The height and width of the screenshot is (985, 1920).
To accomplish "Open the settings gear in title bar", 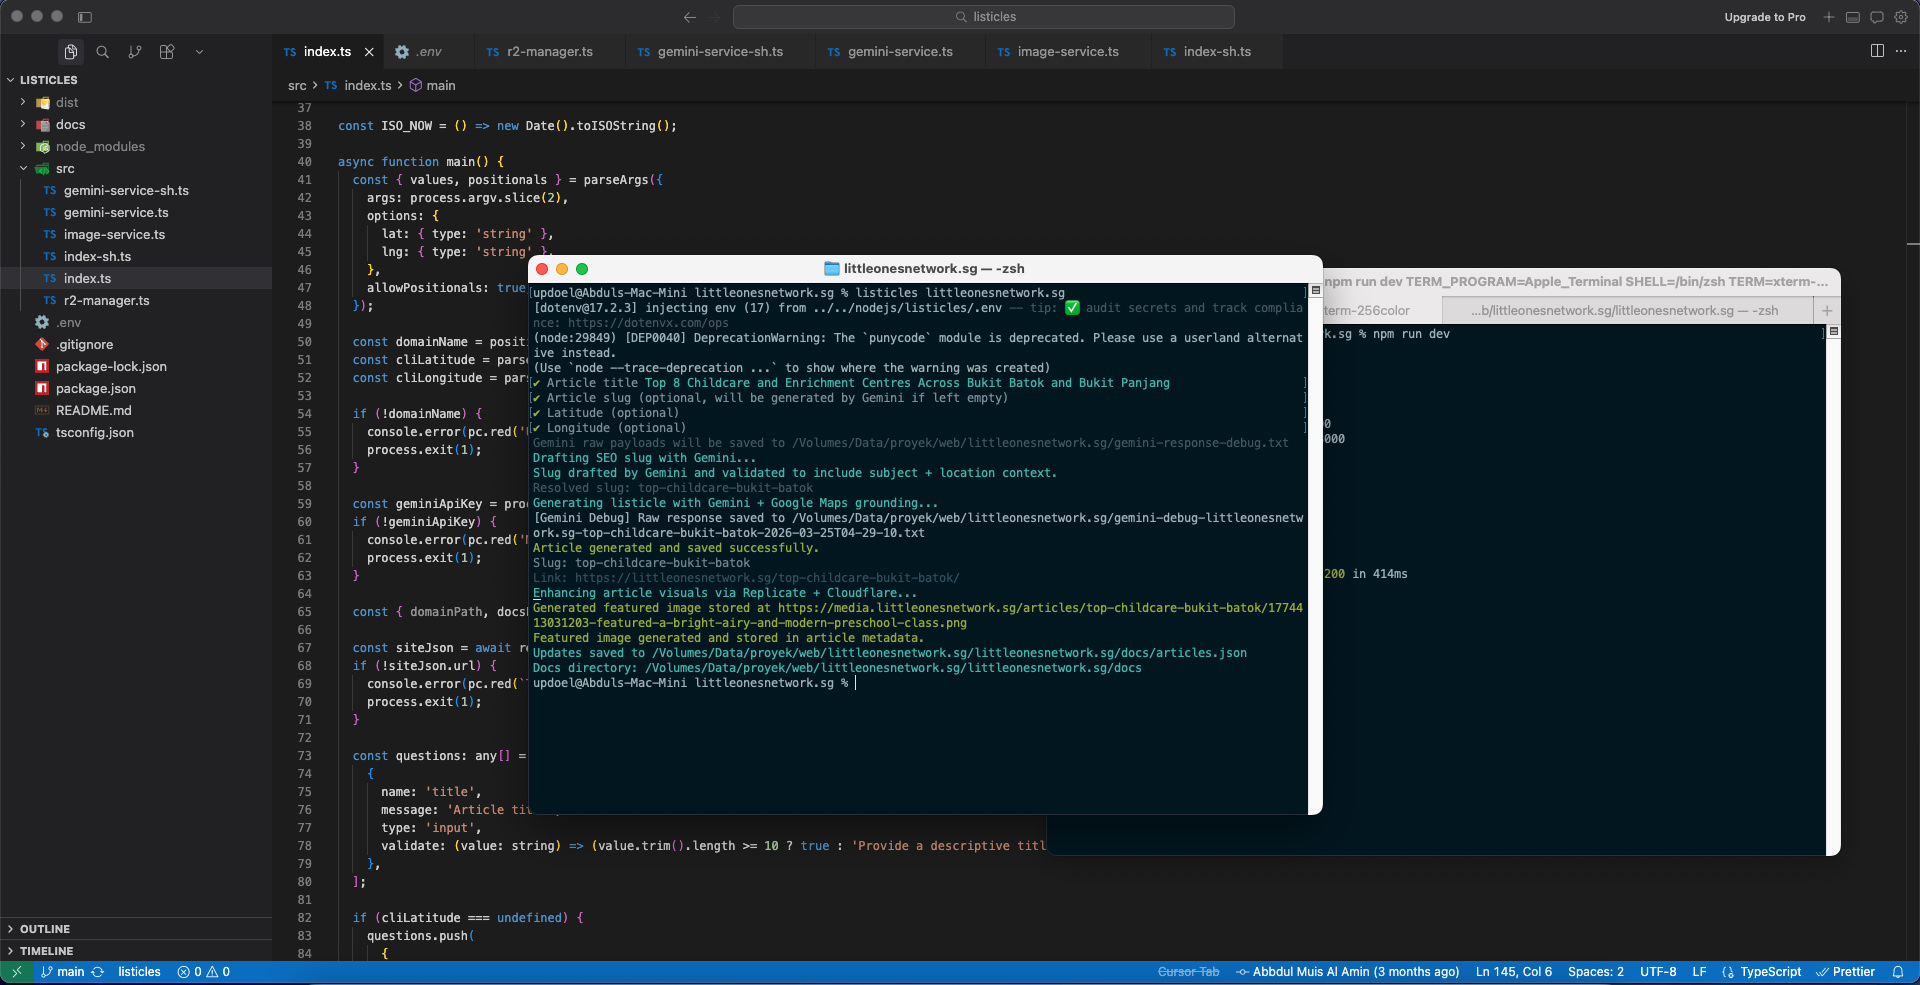I will pos(1901,17).
